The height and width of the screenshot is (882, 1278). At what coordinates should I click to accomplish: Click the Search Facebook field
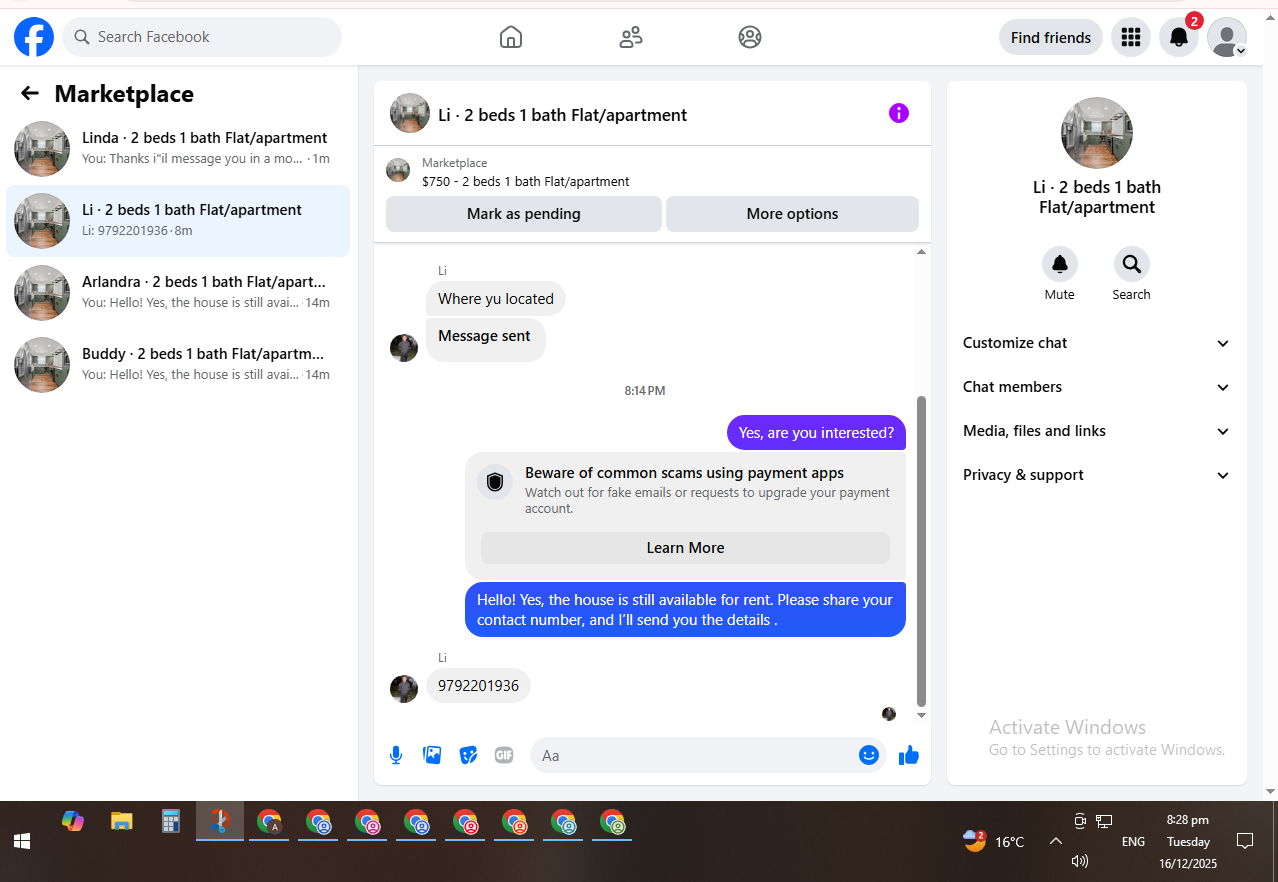(x=202, y=37)
